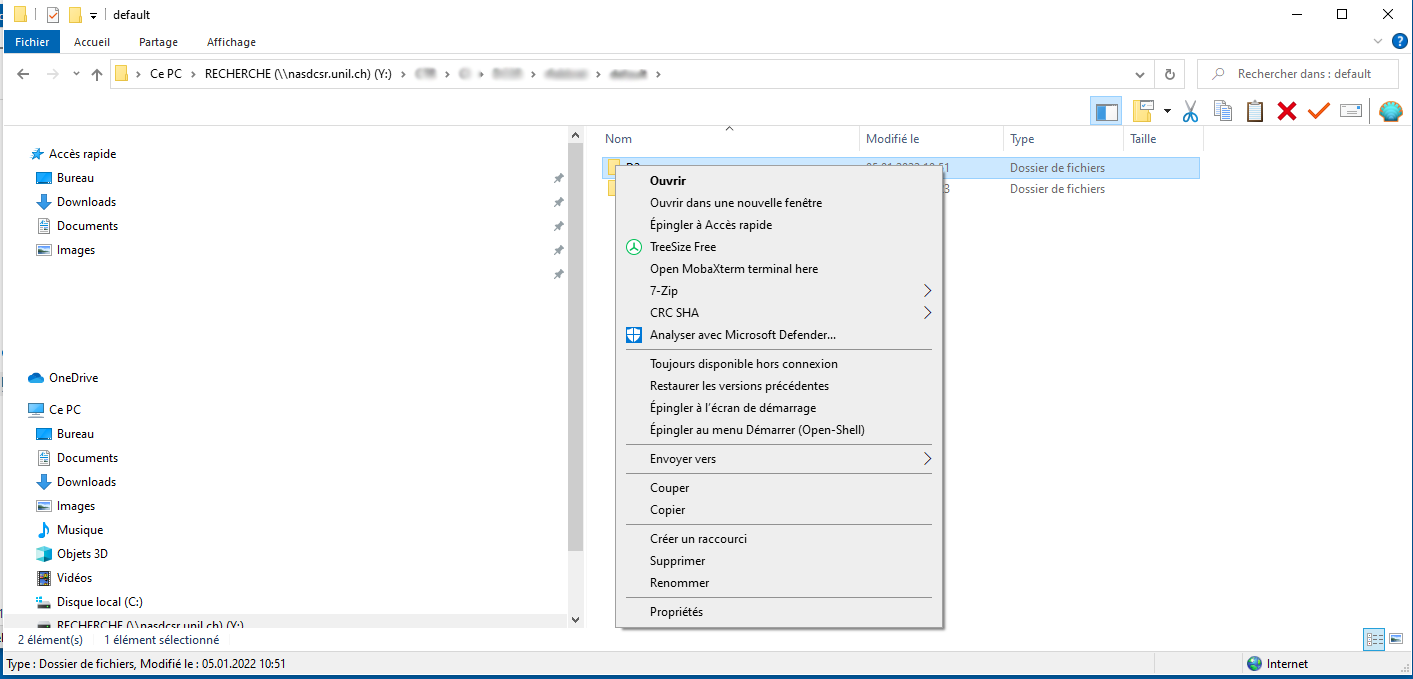Click the scissors Cut icon in toolbar
The width and height of the screenshot is (1413, 679).
[1190, 111]
